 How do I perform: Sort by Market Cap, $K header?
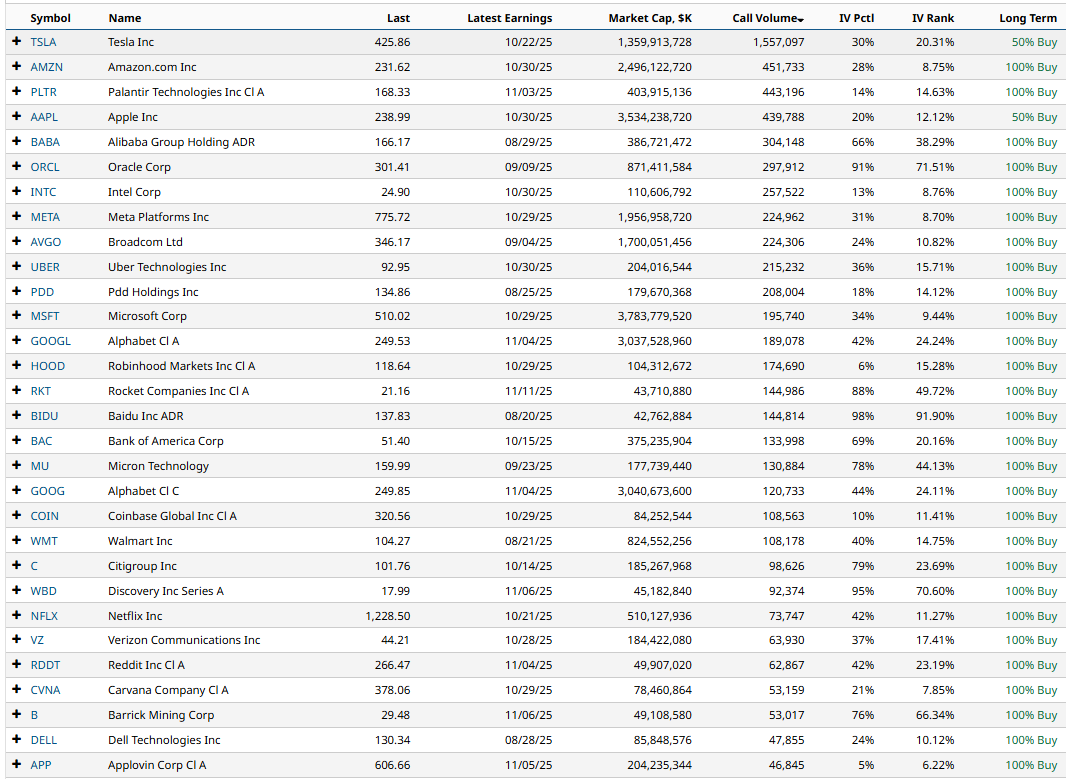click(x=650, y=18)
